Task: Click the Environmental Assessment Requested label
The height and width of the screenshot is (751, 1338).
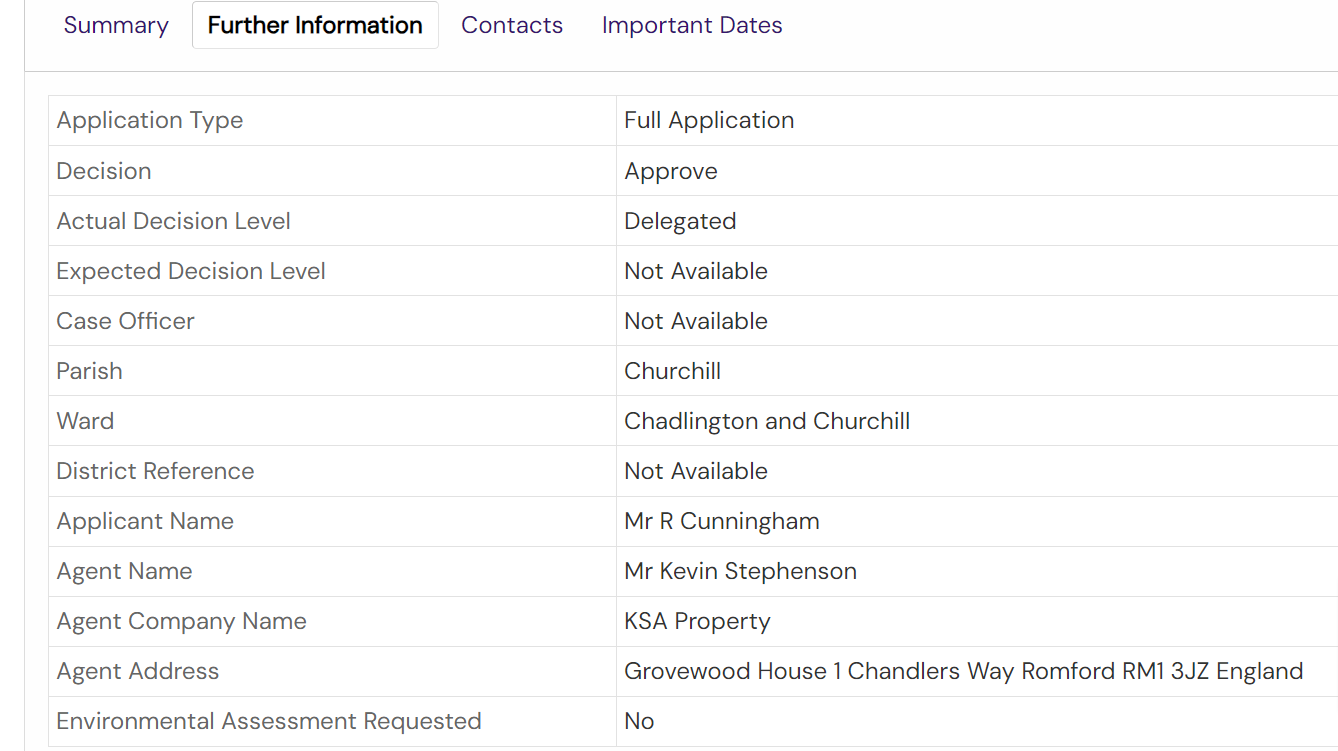Action: [x=268, y=721]
